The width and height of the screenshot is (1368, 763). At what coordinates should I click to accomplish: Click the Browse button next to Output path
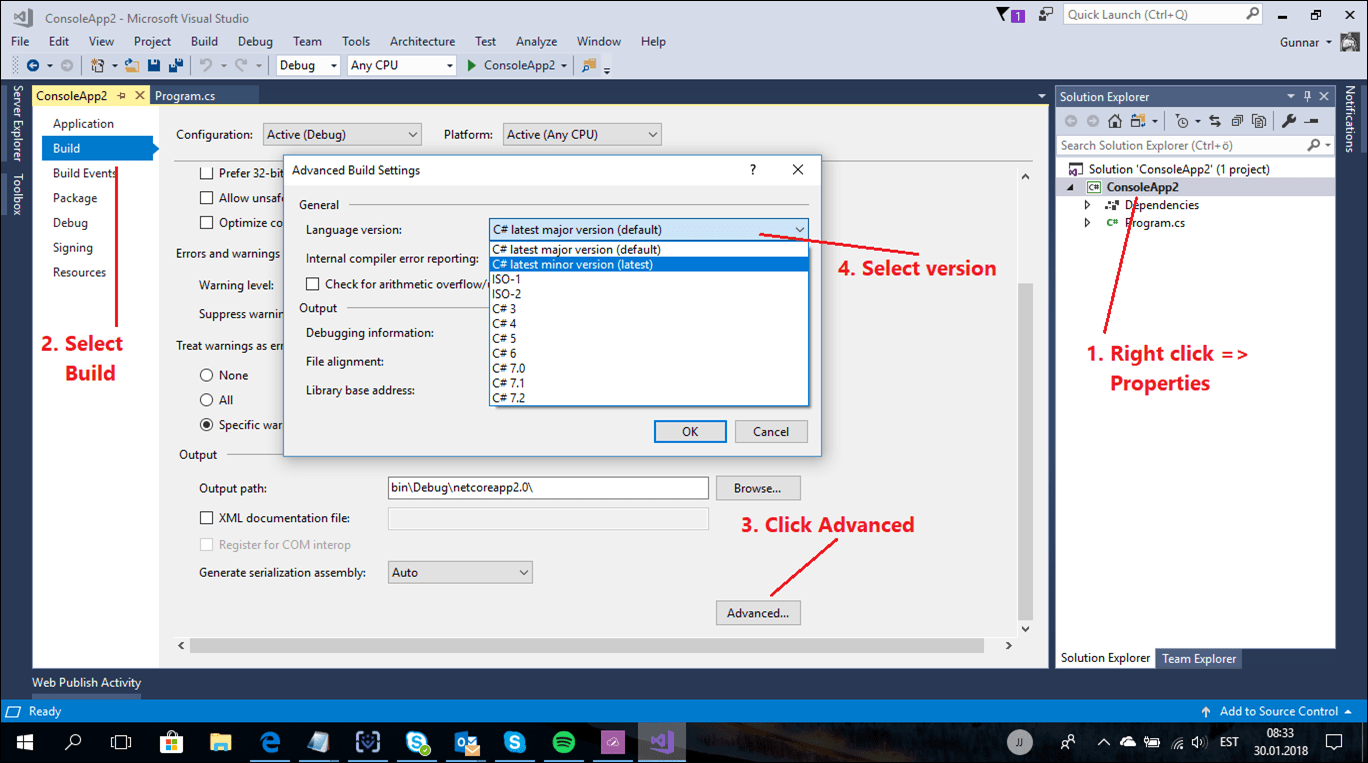[757, 487]
